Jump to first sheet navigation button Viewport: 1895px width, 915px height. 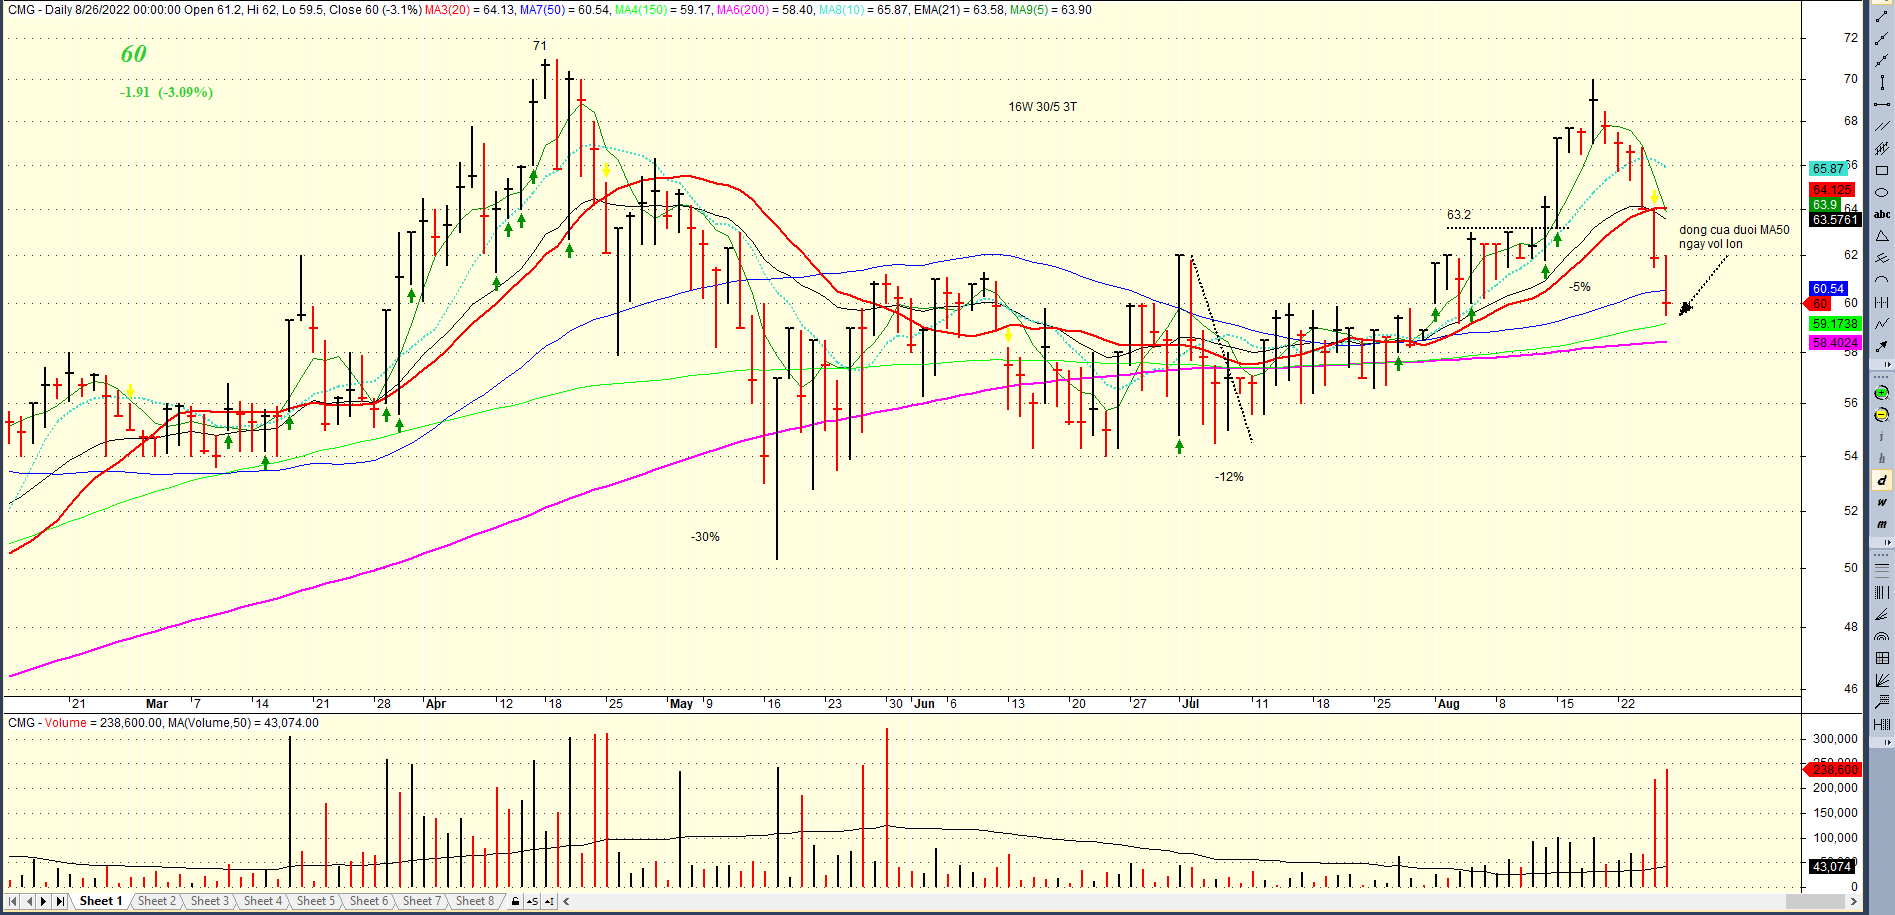12,902
